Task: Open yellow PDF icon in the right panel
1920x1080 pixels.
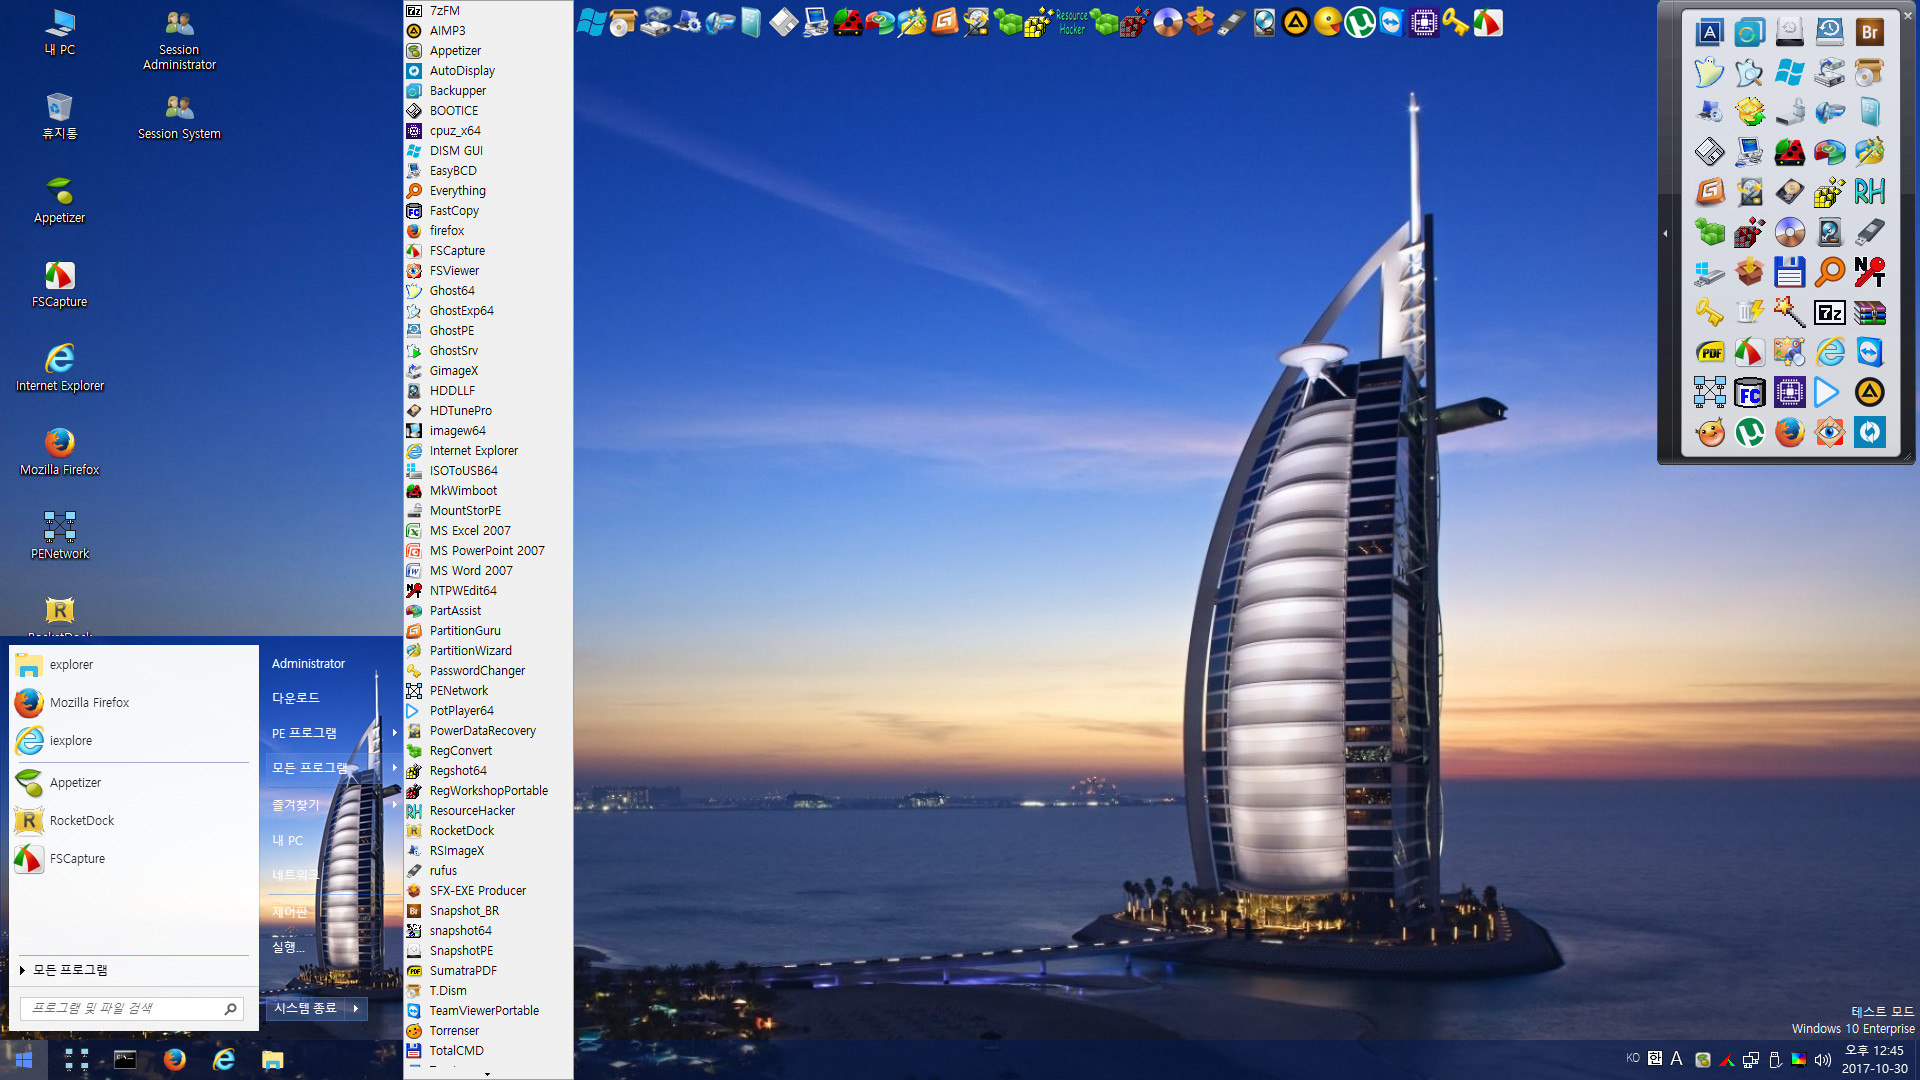Action: tap(1709, 352)
